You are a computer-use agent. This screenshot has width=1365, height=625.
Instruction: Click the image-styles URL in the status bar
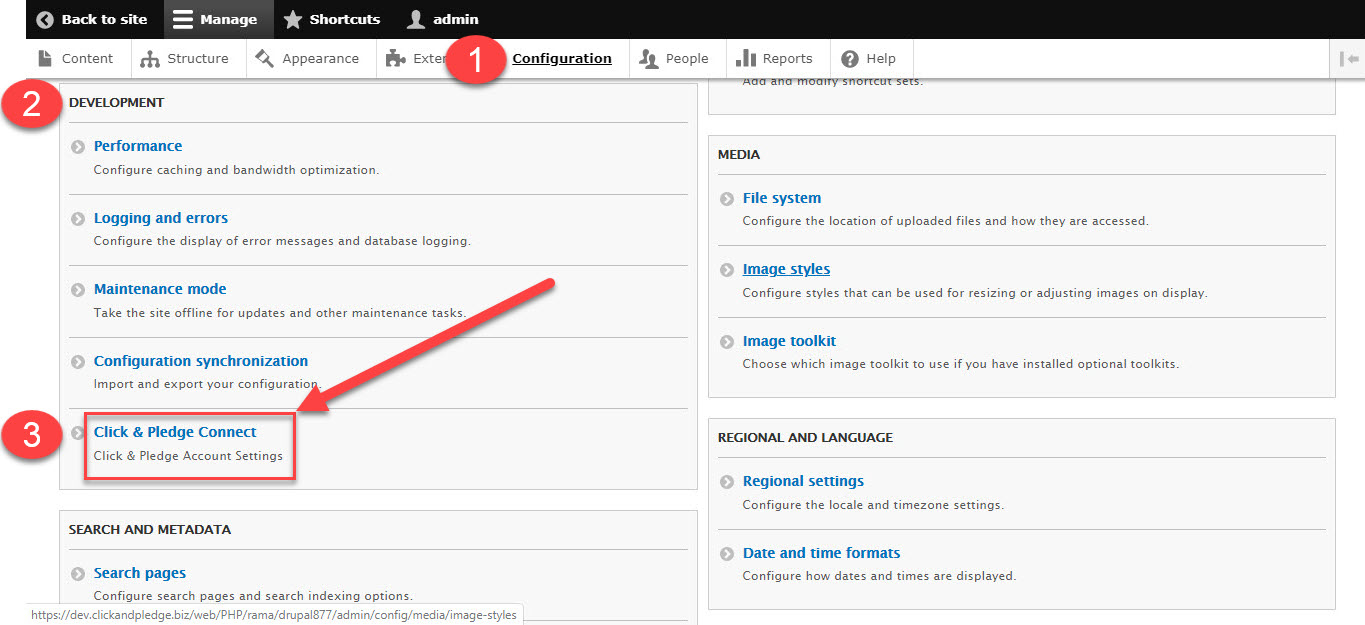coord(274,615)
